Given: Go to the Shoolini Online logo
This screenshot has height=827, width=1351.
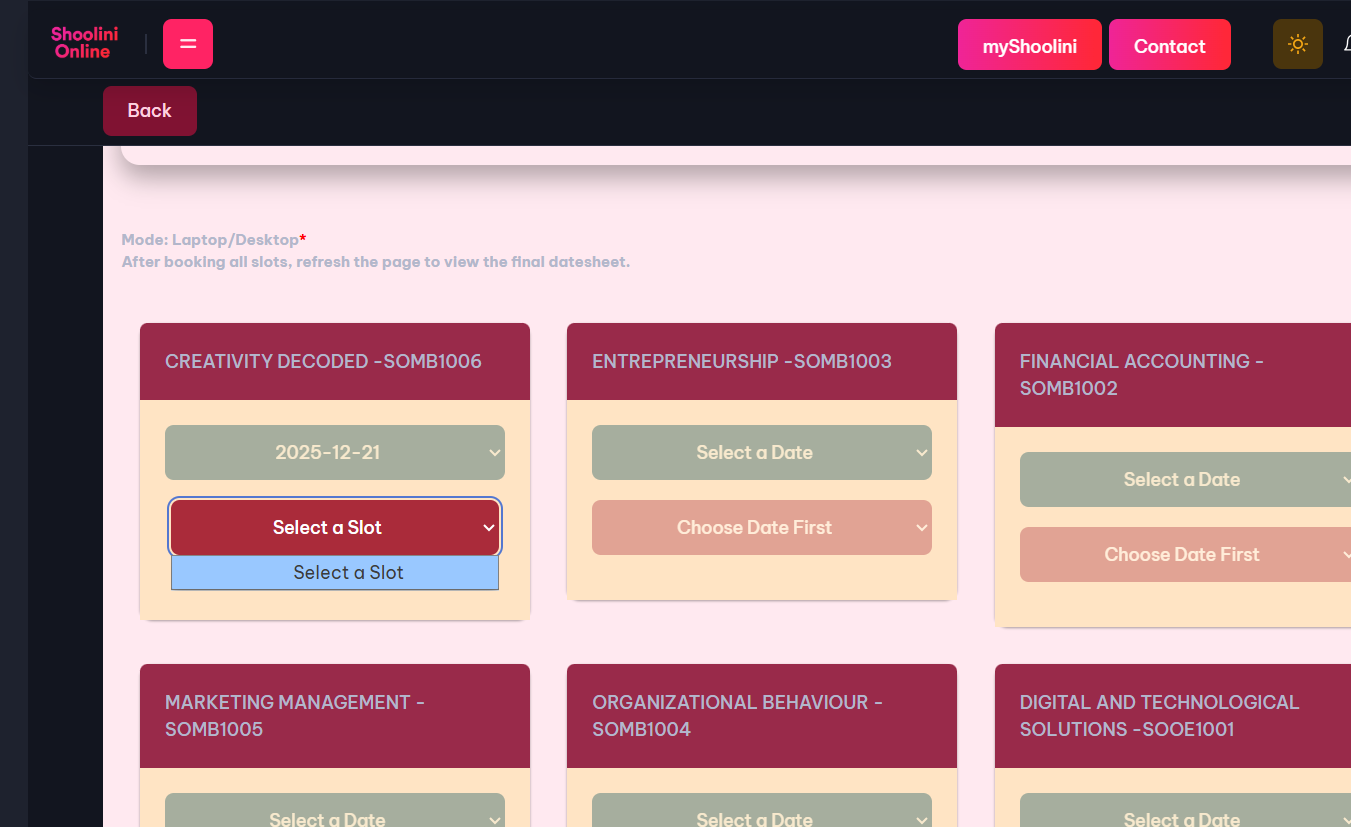Looking at the screenshot, I should pos(84,43).
